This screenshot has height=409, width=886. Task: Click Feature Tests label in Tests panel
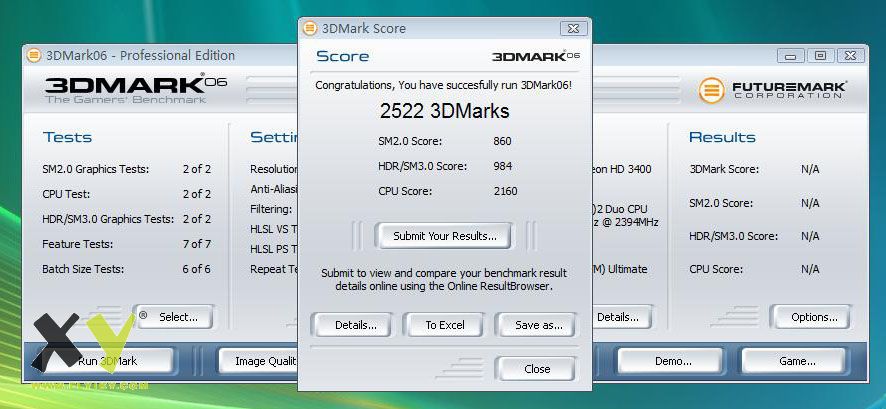(x=77, y=244)
